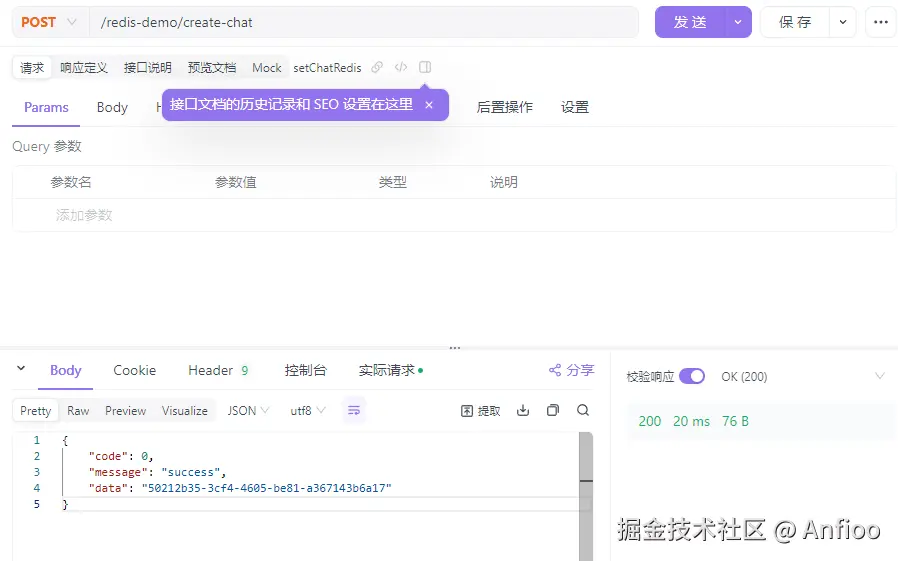Select the 请求 tab
This screenshot has width=898, height=561.
pyautogui.click(x=32, y=68)
